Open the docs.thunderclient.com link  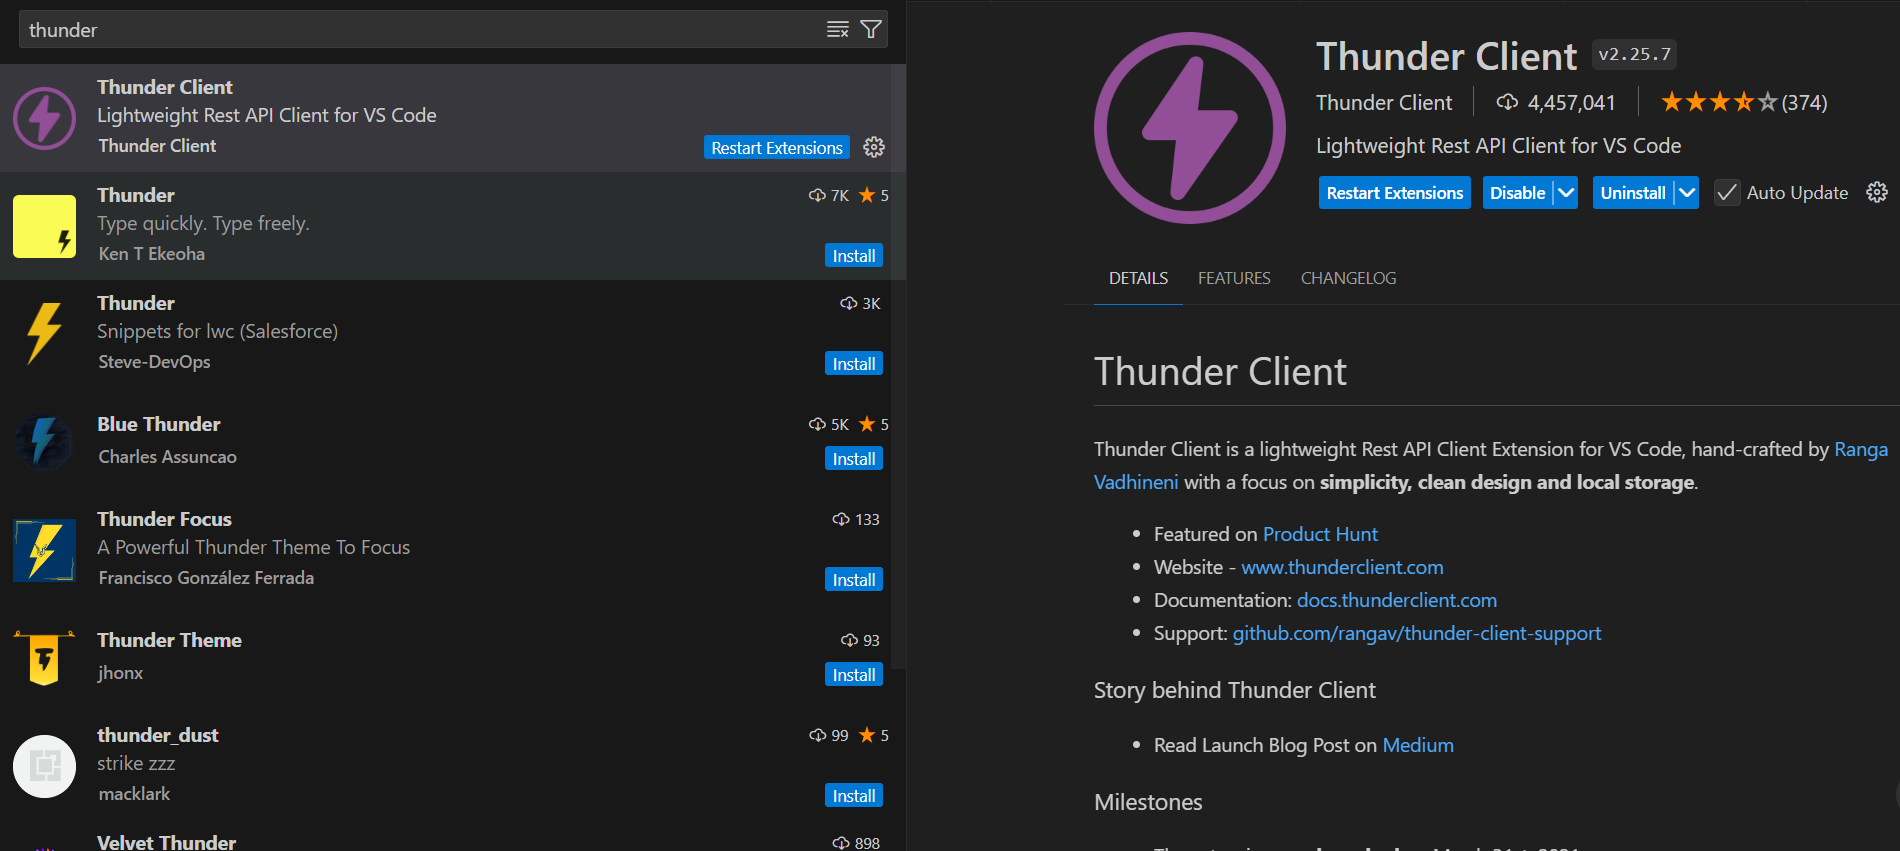[x=1397, y=600]
